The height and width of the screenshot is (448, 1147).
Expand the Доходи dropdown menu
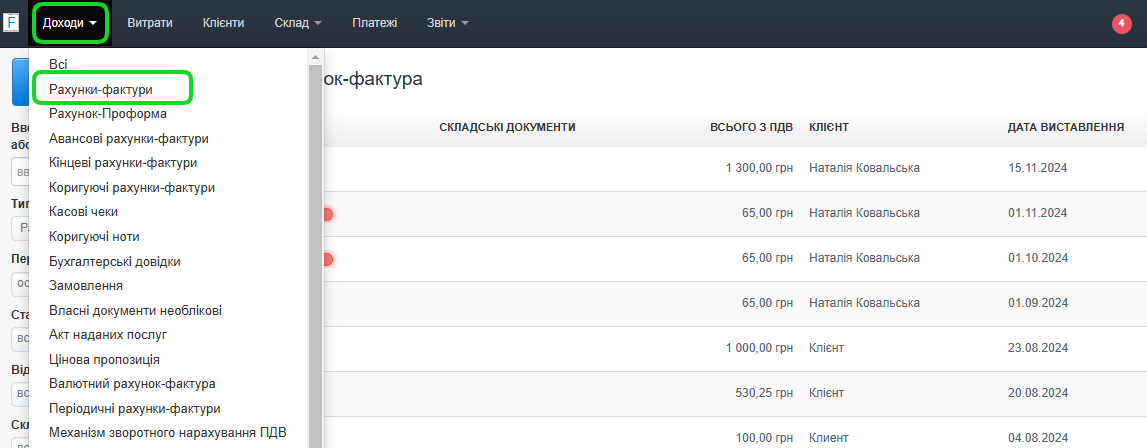(x=70, y=23)
